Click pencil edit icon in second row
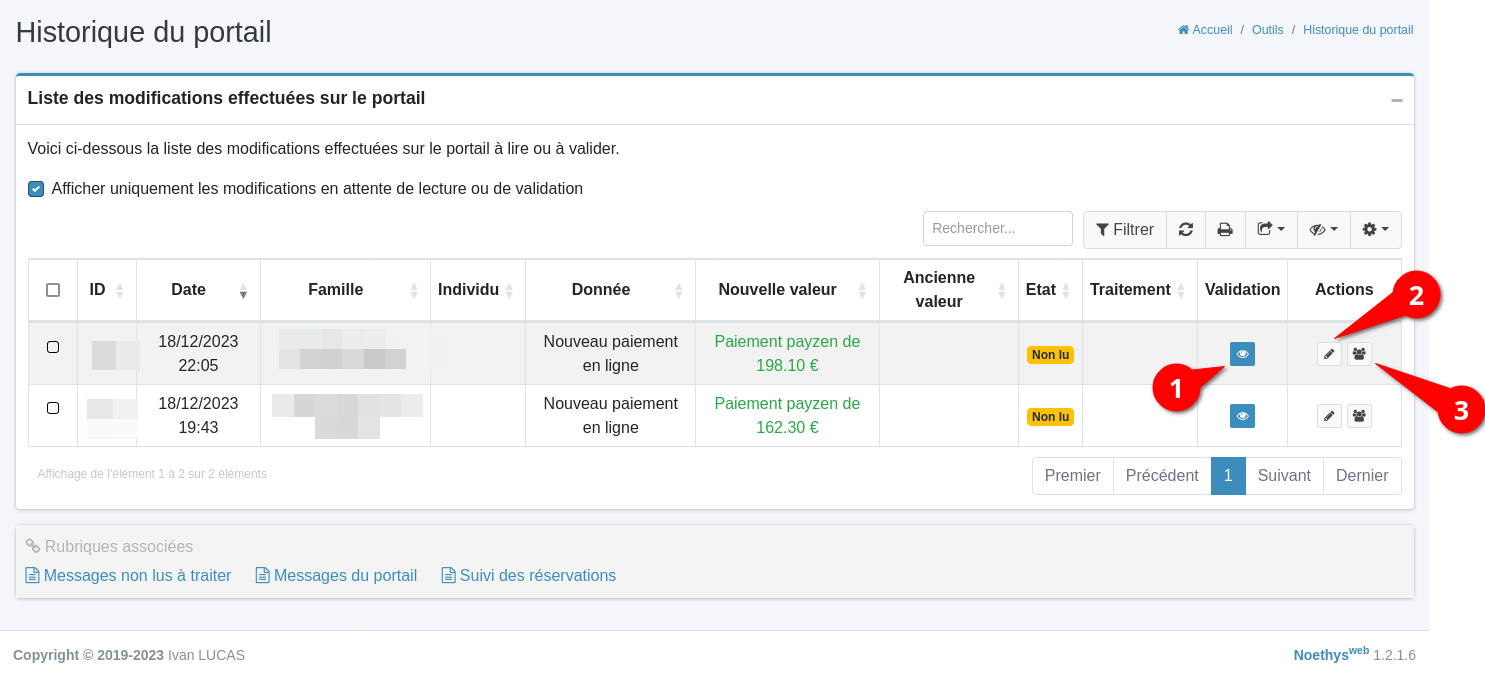Viewport: 1485px width, 675px height. pos(1329,416)
